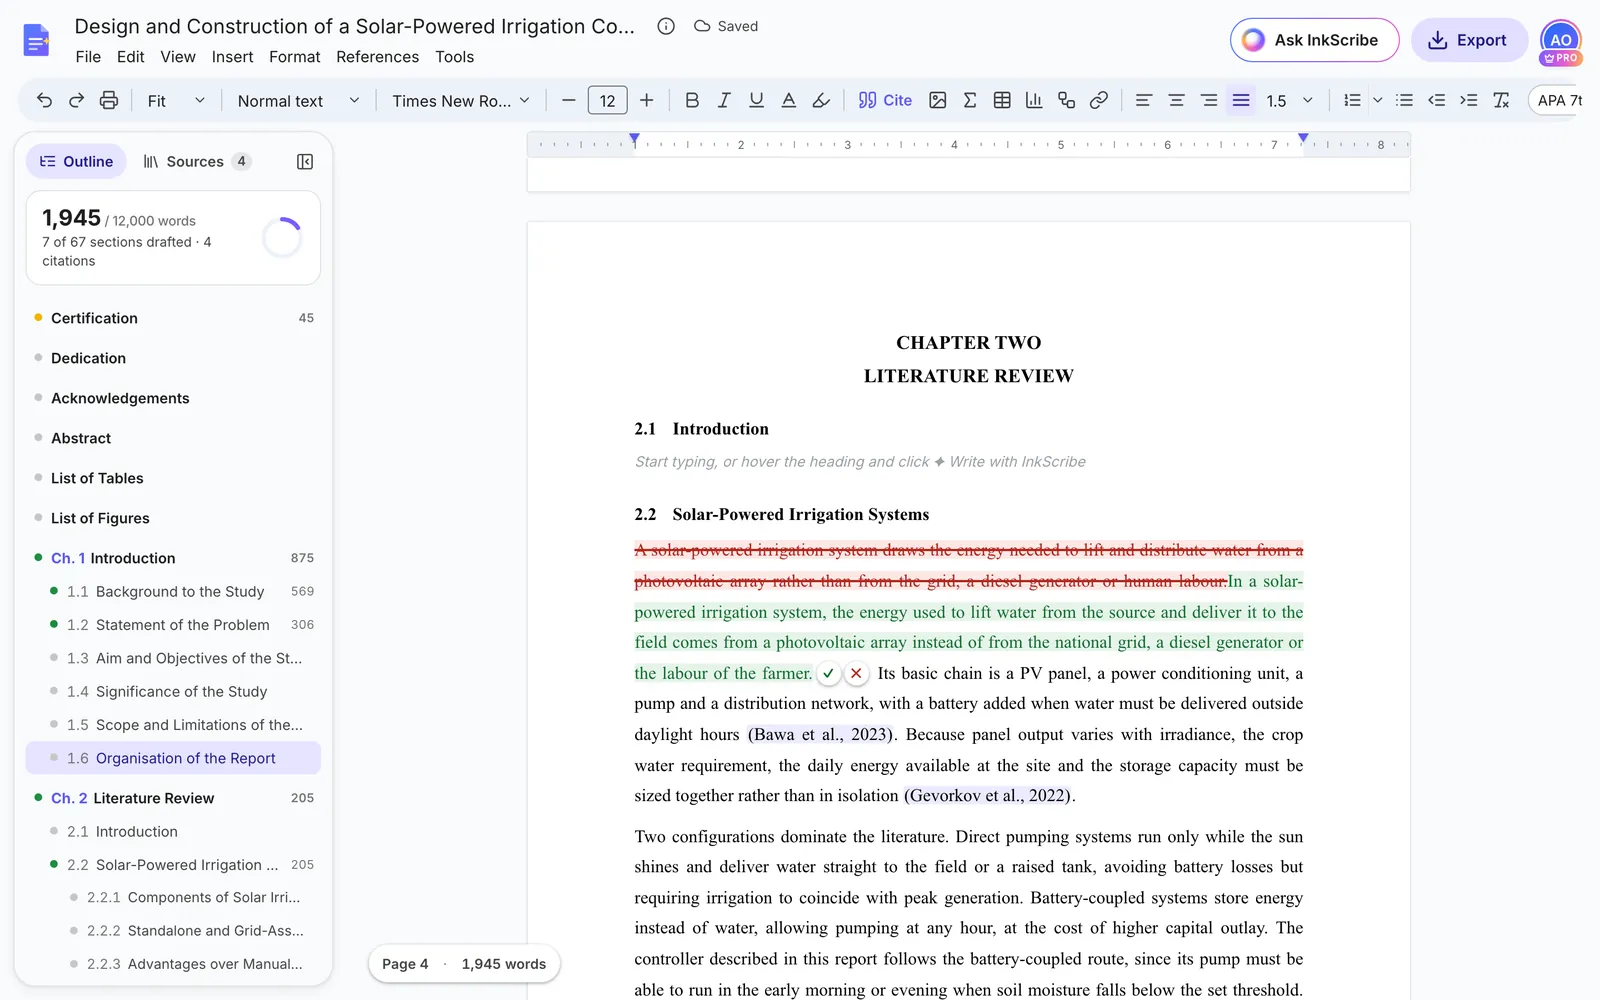Image resolution: width=1600 pixels, height=1000 pixels.
Task: Apply italic formatting
Action: (x=724, y=100)
